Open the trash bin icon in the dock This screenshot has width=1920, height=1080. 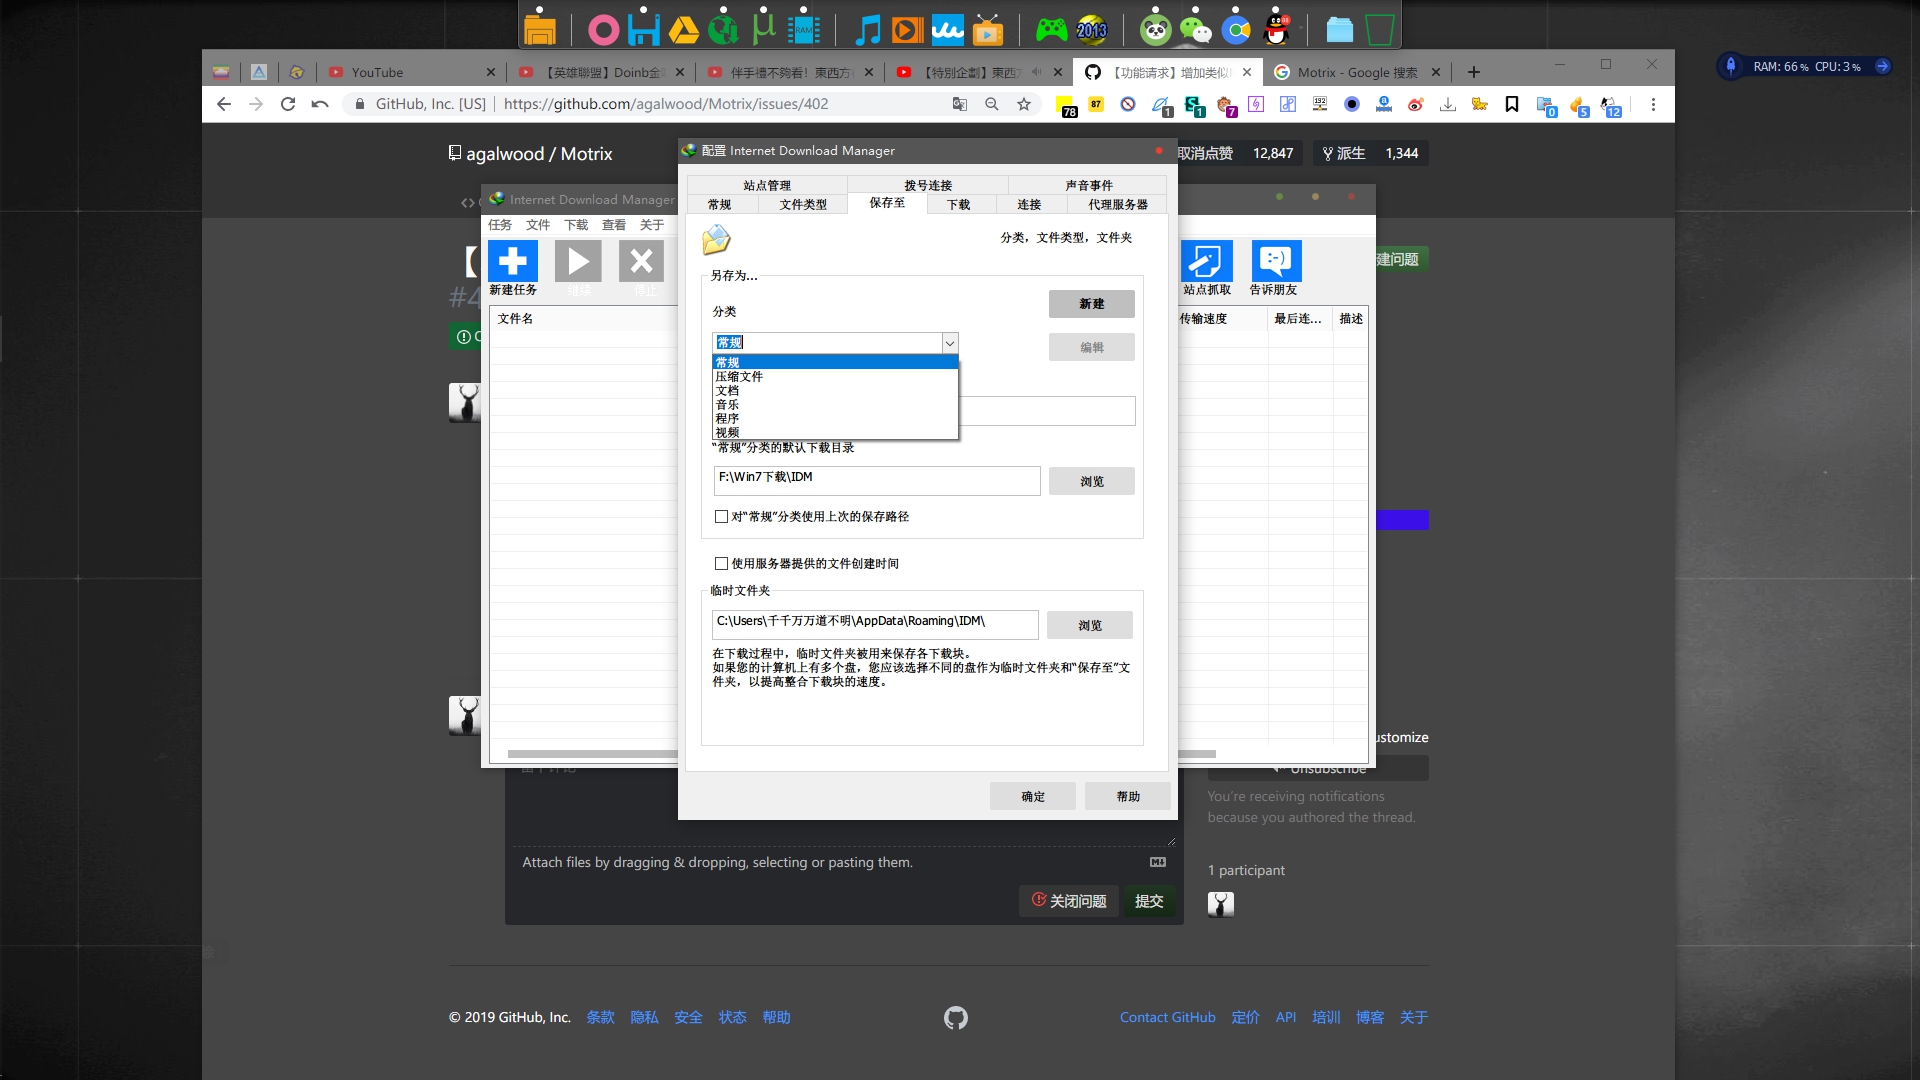coord(1380,30)
